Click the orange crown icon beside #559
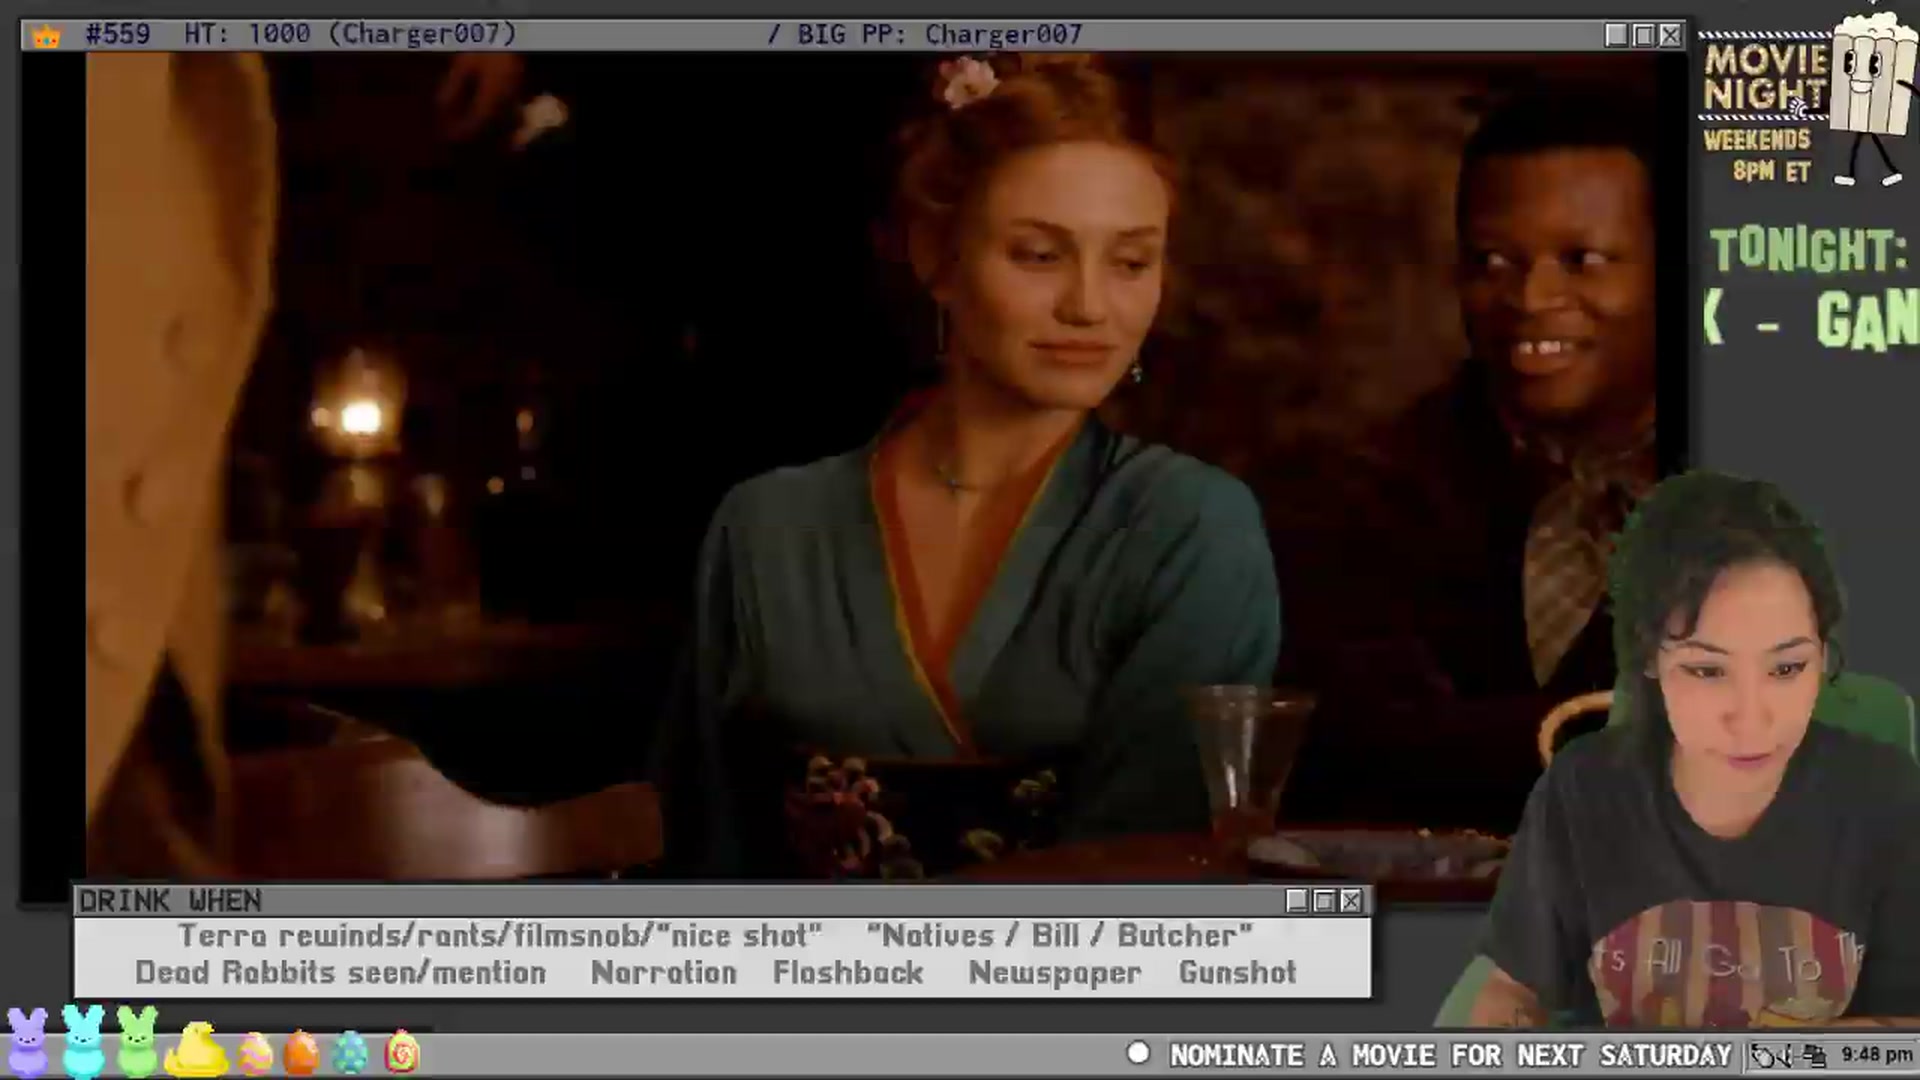1920x1080 pixels. pos(47,36)
